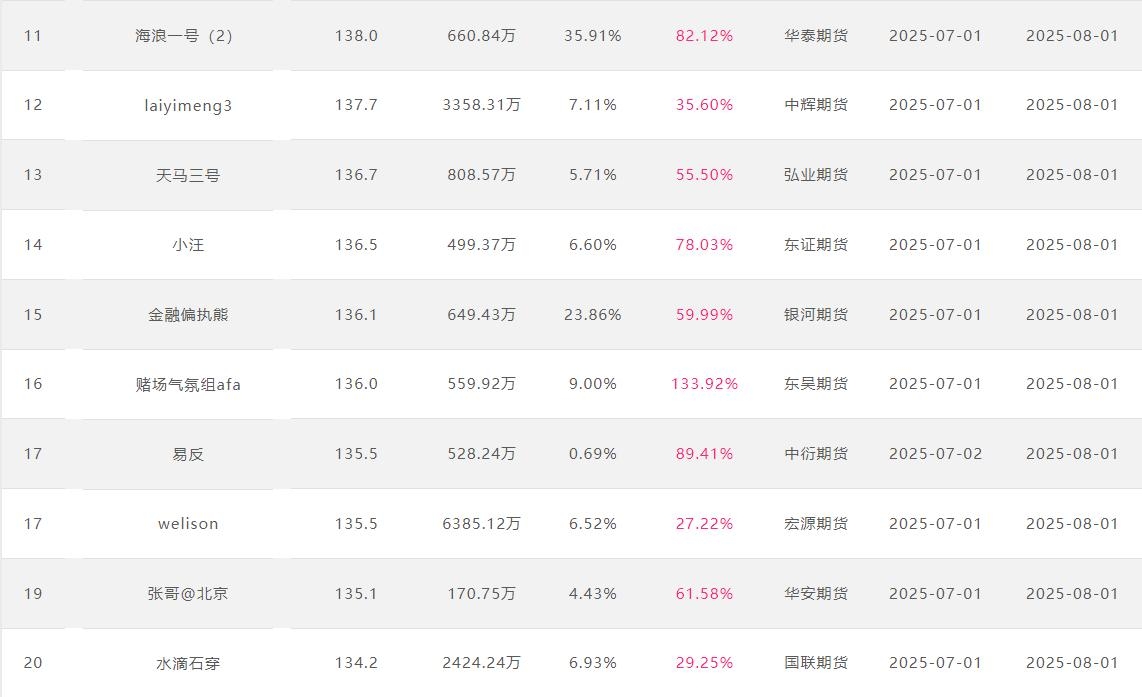Select the 华泰期货 broker cell
This screenshot has width=1142, height=697.
point(816,36)
